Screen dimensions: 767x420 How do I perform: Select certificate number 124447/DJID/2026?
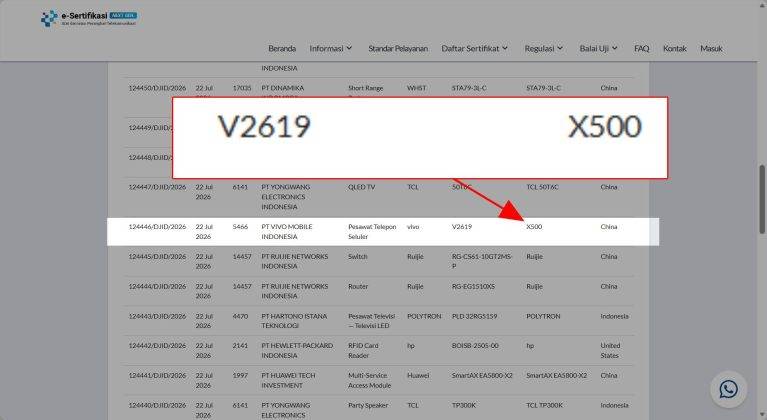click(157, 187)
